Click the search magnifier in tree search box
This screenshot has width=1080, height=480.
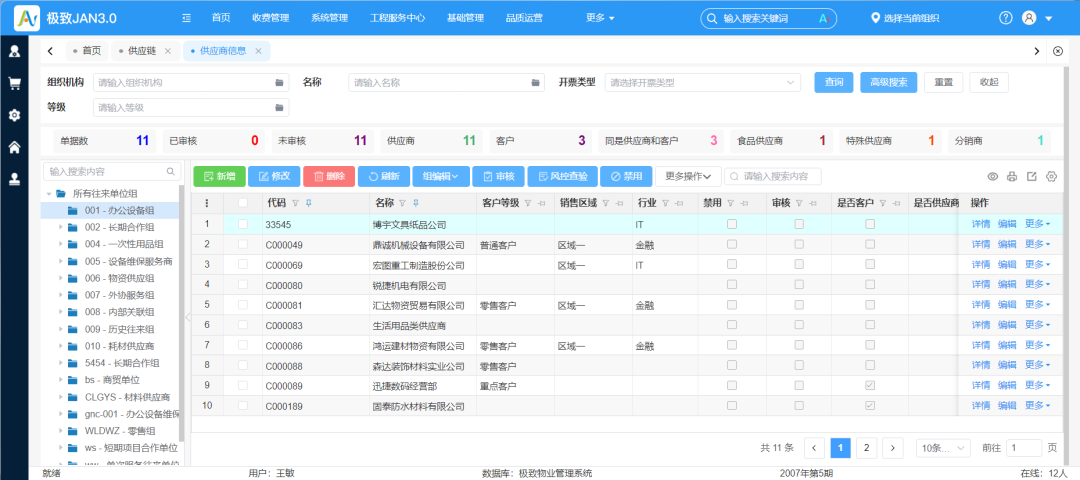(170, 171)
